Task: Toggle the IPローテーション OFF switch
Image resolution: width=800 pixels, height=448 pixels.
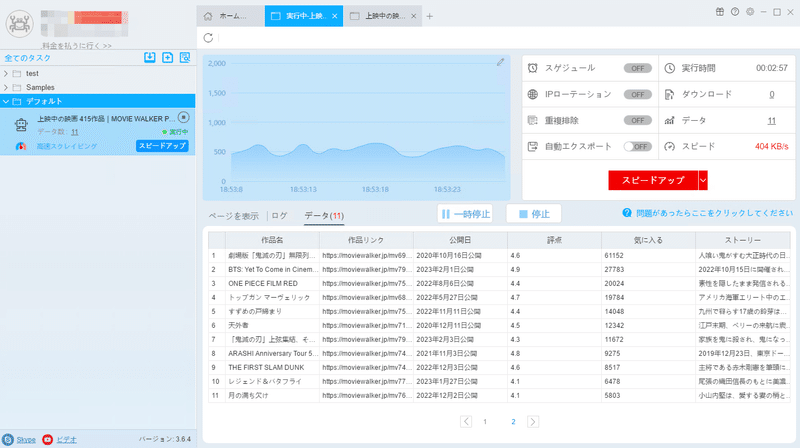Action: [637, 94]
